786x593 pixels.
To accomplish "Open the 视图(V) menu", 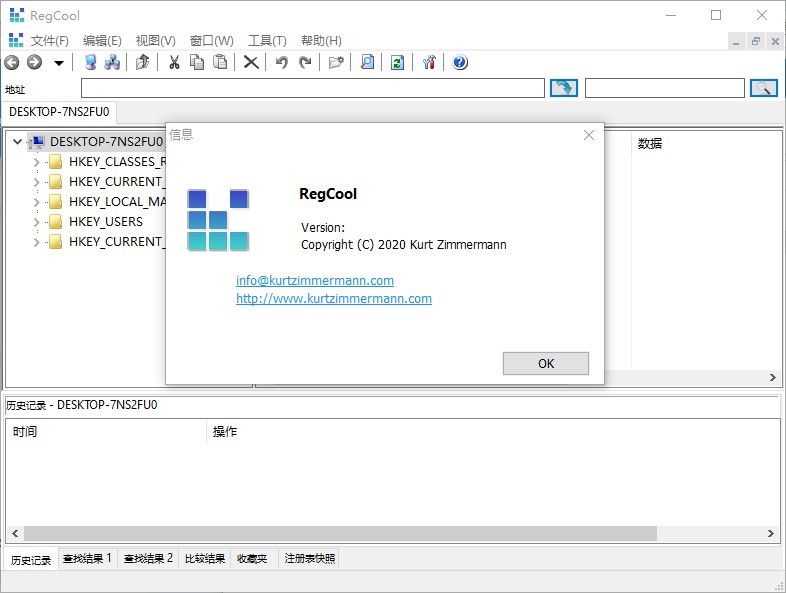I will click(155, 41).
